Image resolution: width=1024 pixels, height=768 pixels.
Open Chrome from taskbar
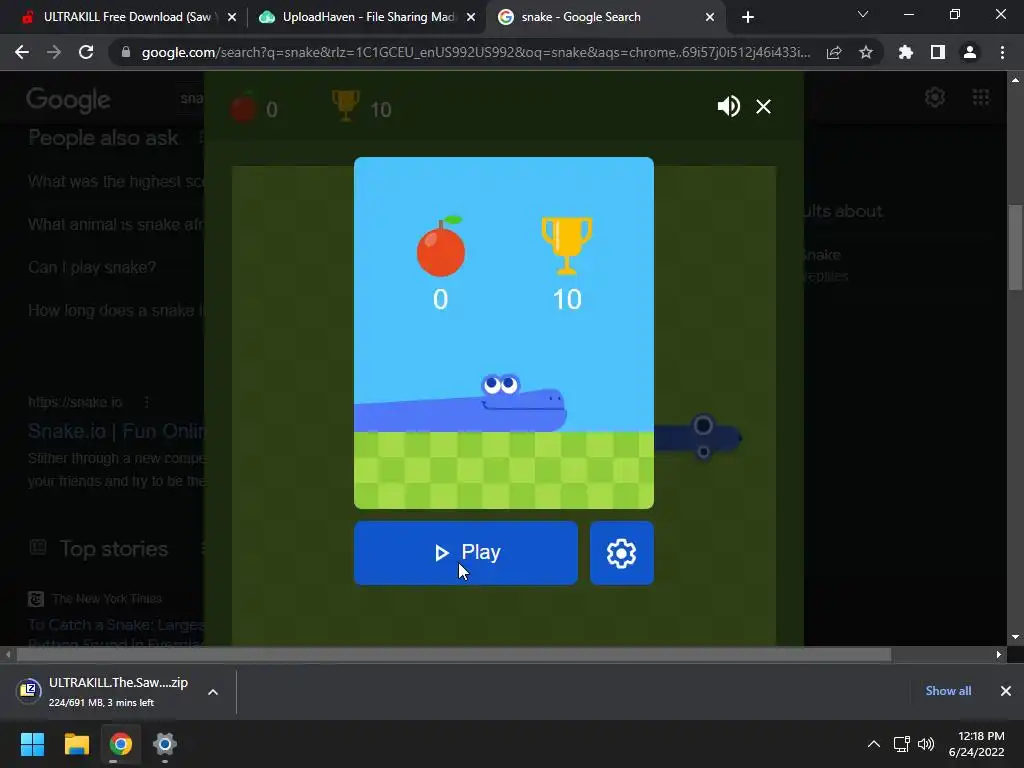click(121, 744)
